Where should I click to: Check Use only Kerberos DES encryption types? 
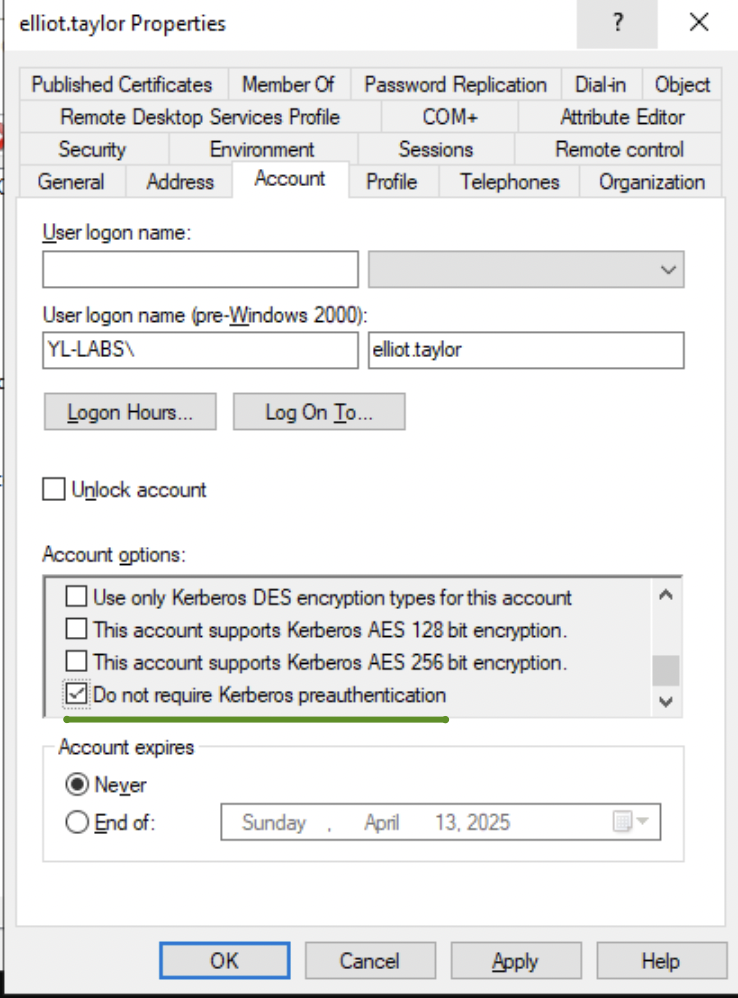[x=76, y=598]
